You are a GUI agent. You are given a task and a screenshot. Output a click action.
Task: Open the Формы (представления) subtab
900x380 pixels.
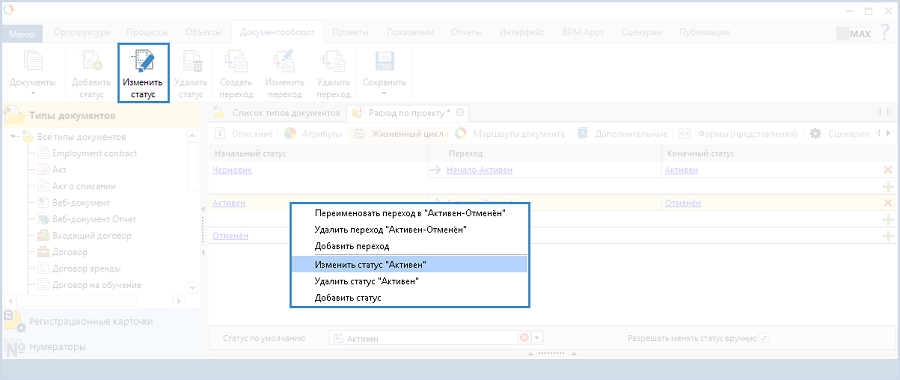(x=738, y=134)
